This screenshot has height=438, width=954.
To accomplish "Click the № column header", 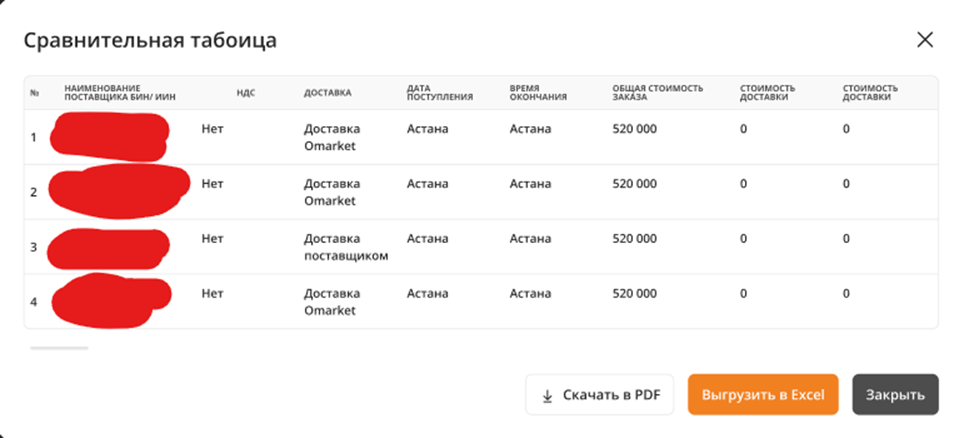I will tap(35, 93).
